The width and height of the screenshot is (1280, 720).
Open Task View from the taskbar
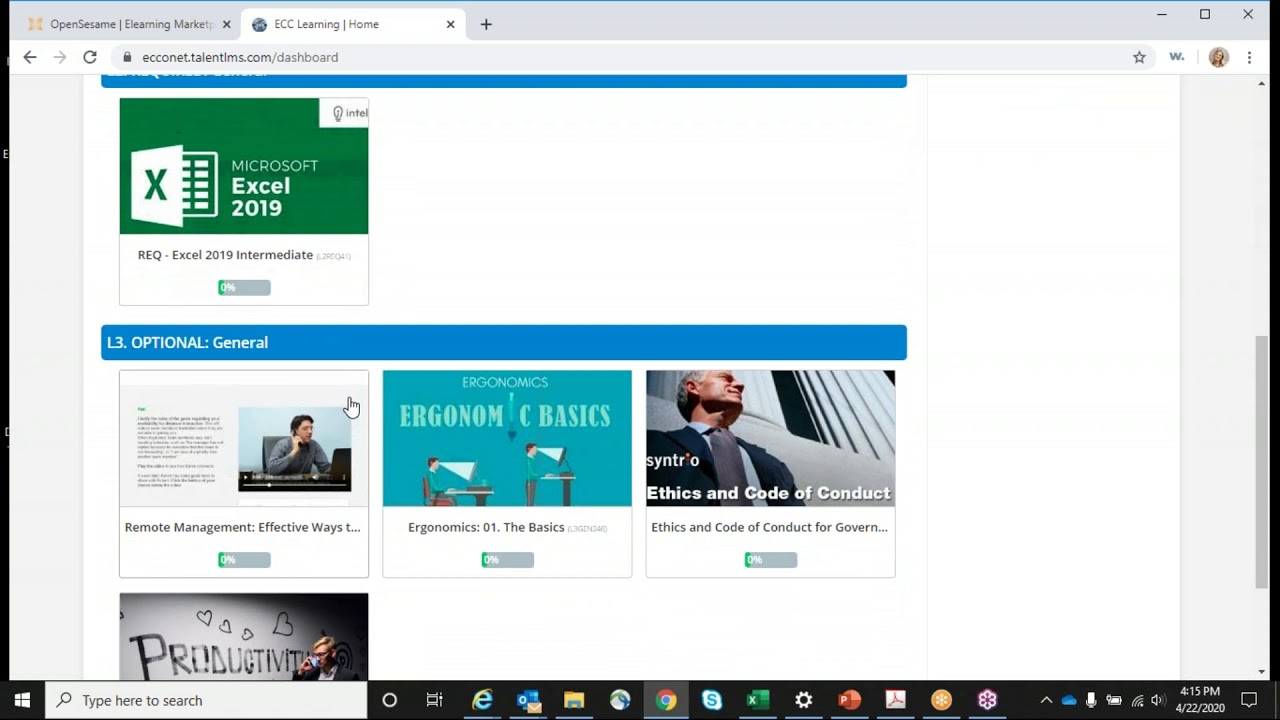(434, 700)
